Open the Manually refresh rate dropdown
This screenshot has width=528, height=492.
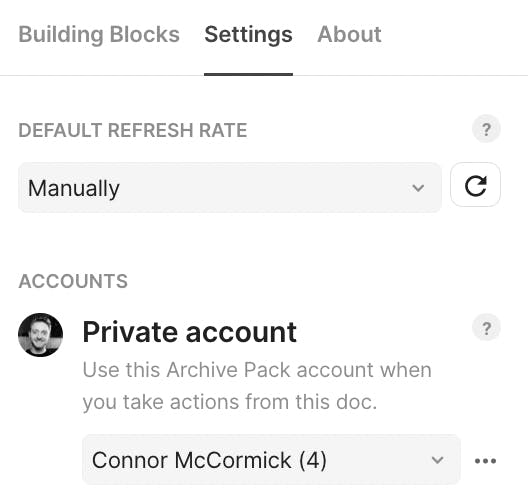(x=230, y=188)
